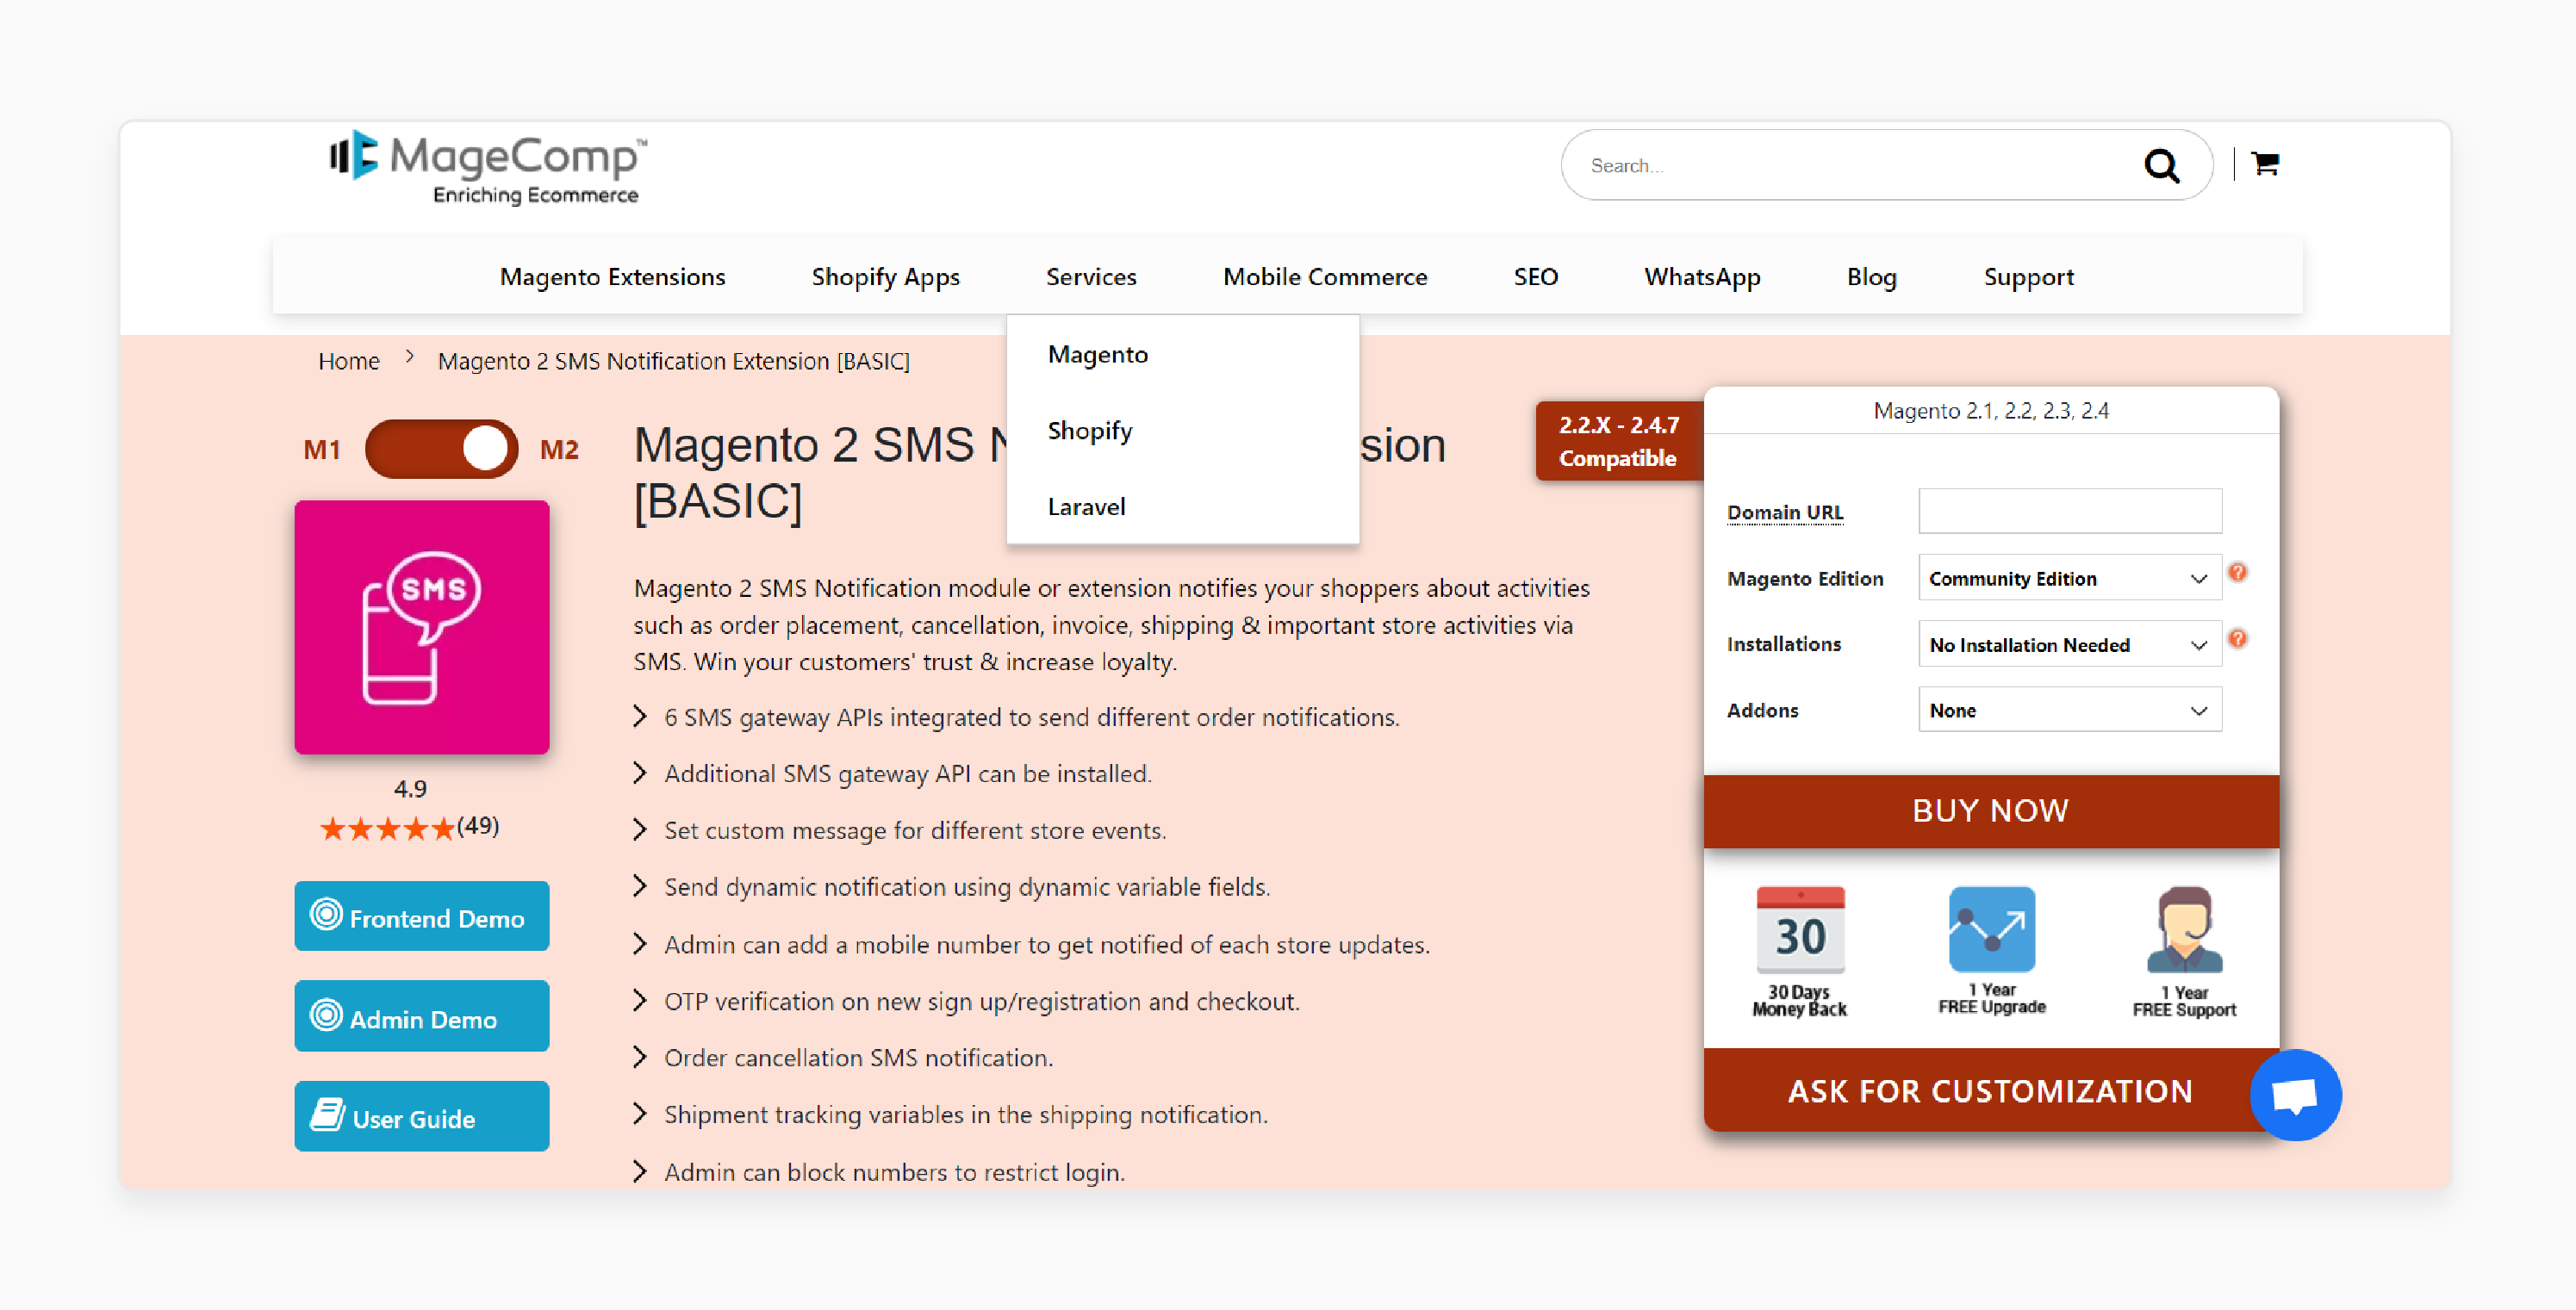Go to the Blog menu item

coord(1871,277)
